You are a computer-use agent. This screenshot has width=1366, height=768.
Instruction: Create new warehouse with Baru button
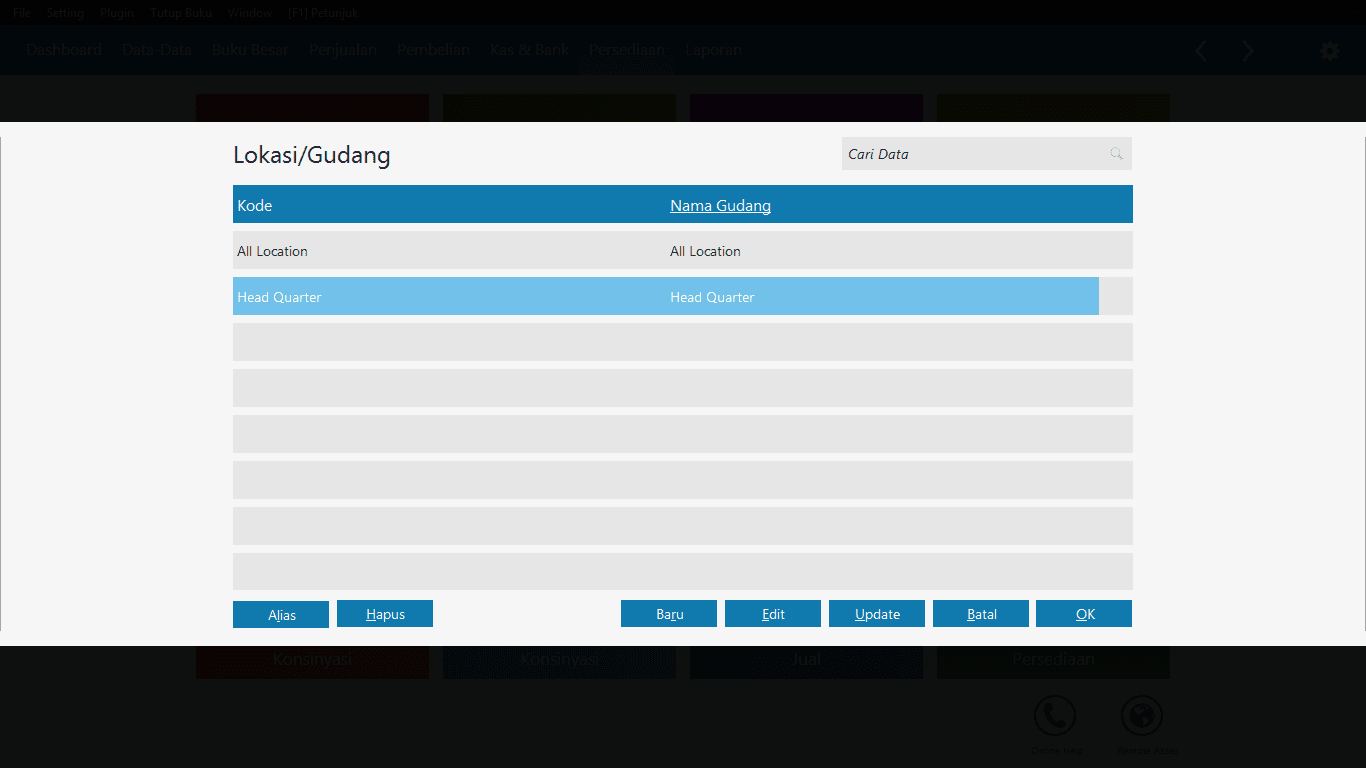point(669,614)
